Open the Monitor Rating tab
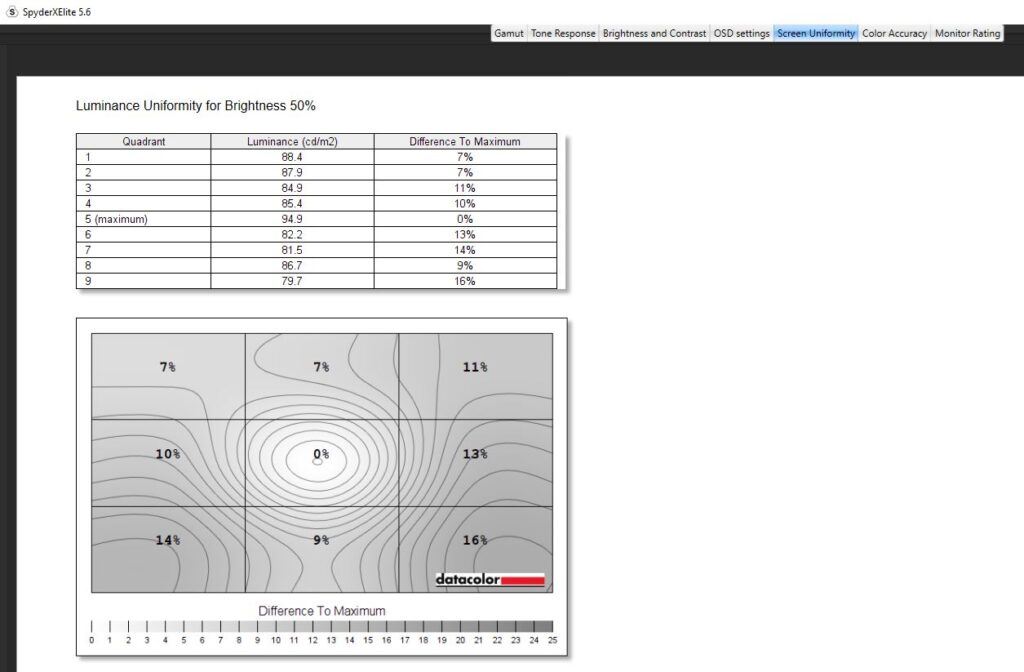The image size is (1024, 672). tap(967, 33)
